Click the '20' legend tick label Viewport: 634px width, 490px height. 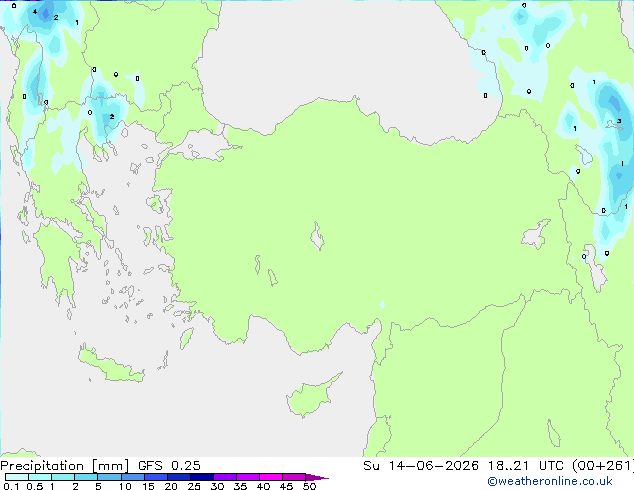pos(171,486)
